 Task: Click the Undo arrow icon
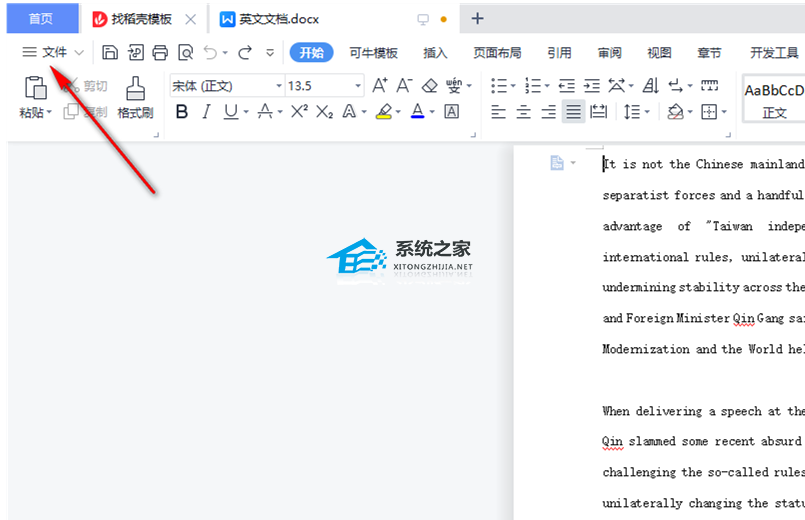click(210, 52)
